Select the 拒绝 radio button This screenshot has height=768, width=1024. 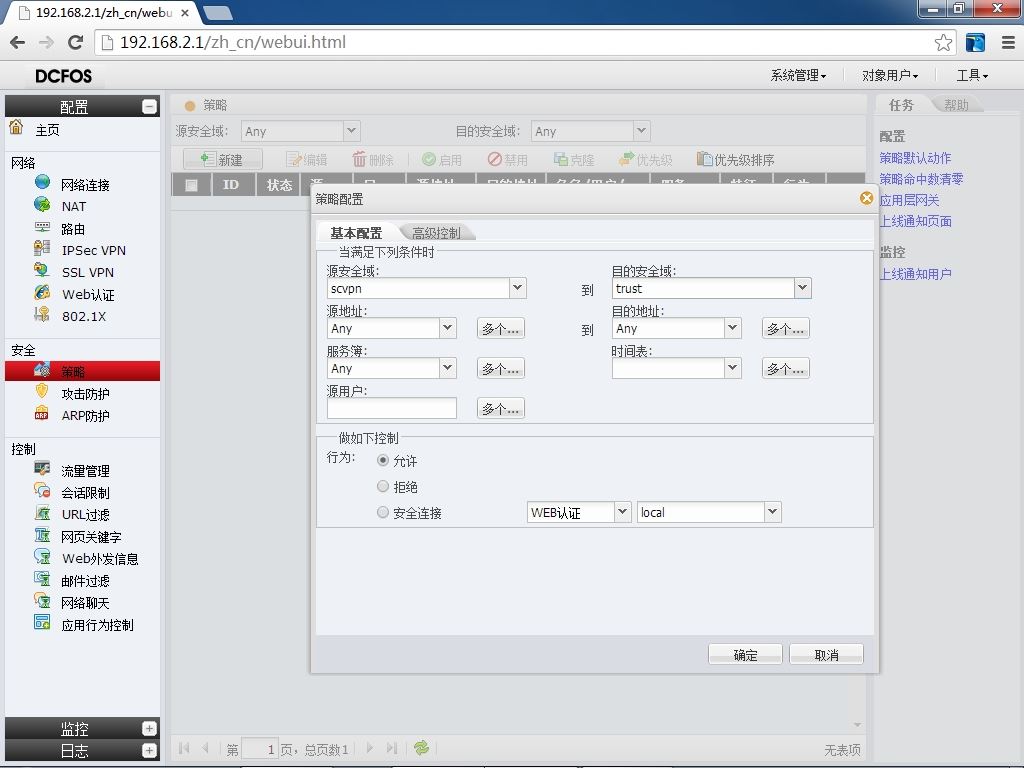[x=383, y=487]
